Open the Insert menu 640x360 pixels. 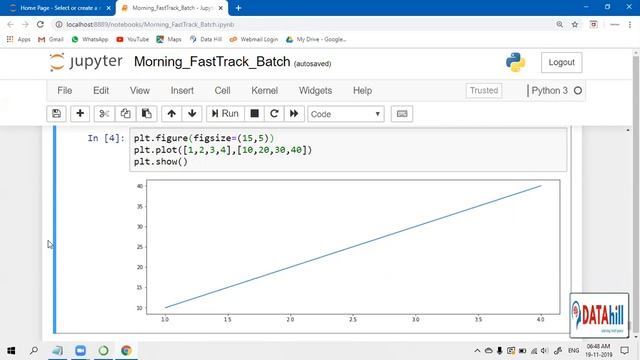point(182,91)
